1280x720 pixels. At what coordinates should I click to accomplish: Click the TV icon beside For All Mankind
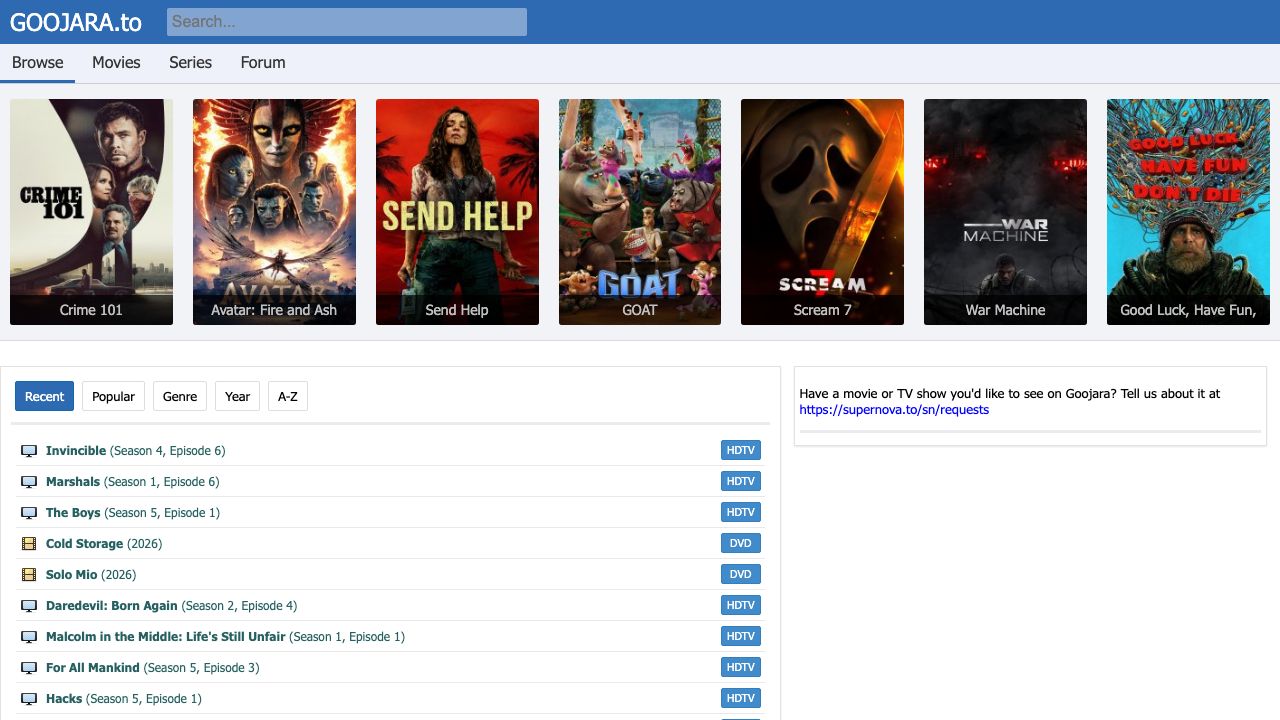[x=29, y=668]
